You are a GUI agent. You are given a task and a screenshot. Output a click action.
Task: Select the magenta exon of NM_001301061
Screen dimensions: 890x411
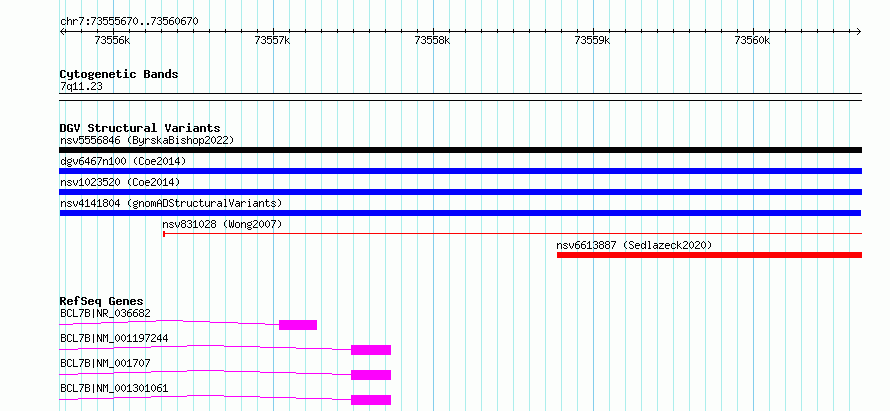(371, 400)
